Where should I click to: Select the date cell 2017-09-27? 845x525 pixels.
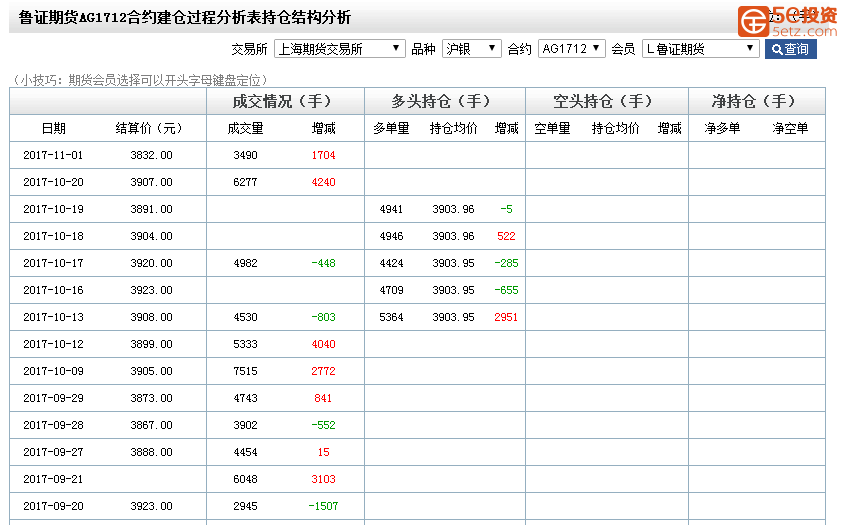click(53, 452)
